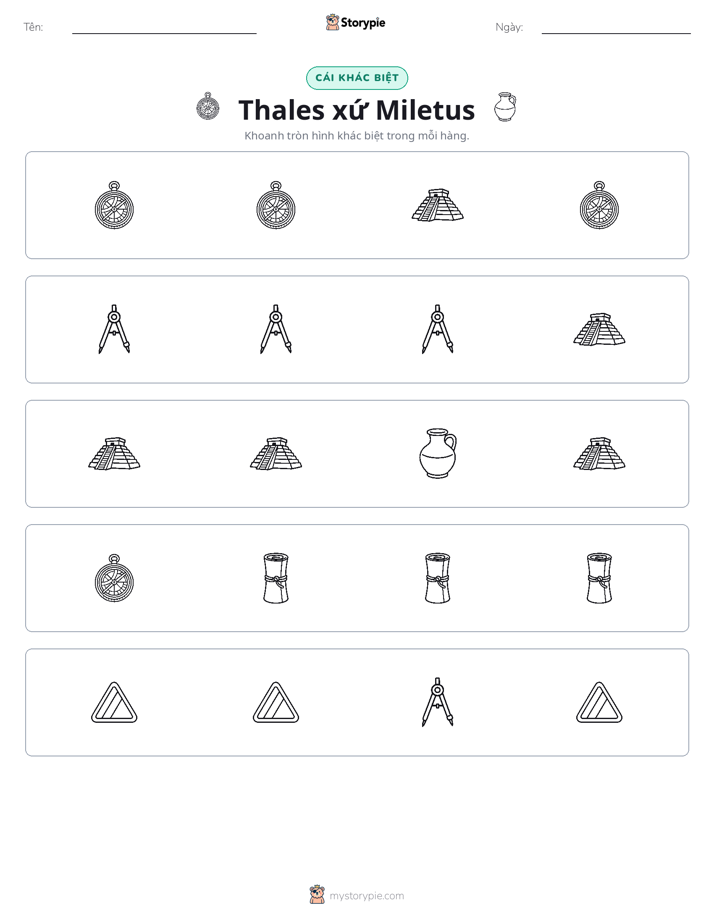Screen dimensions: 714x924
Task: Select the jug in the third row
Action: coord(438,453)
